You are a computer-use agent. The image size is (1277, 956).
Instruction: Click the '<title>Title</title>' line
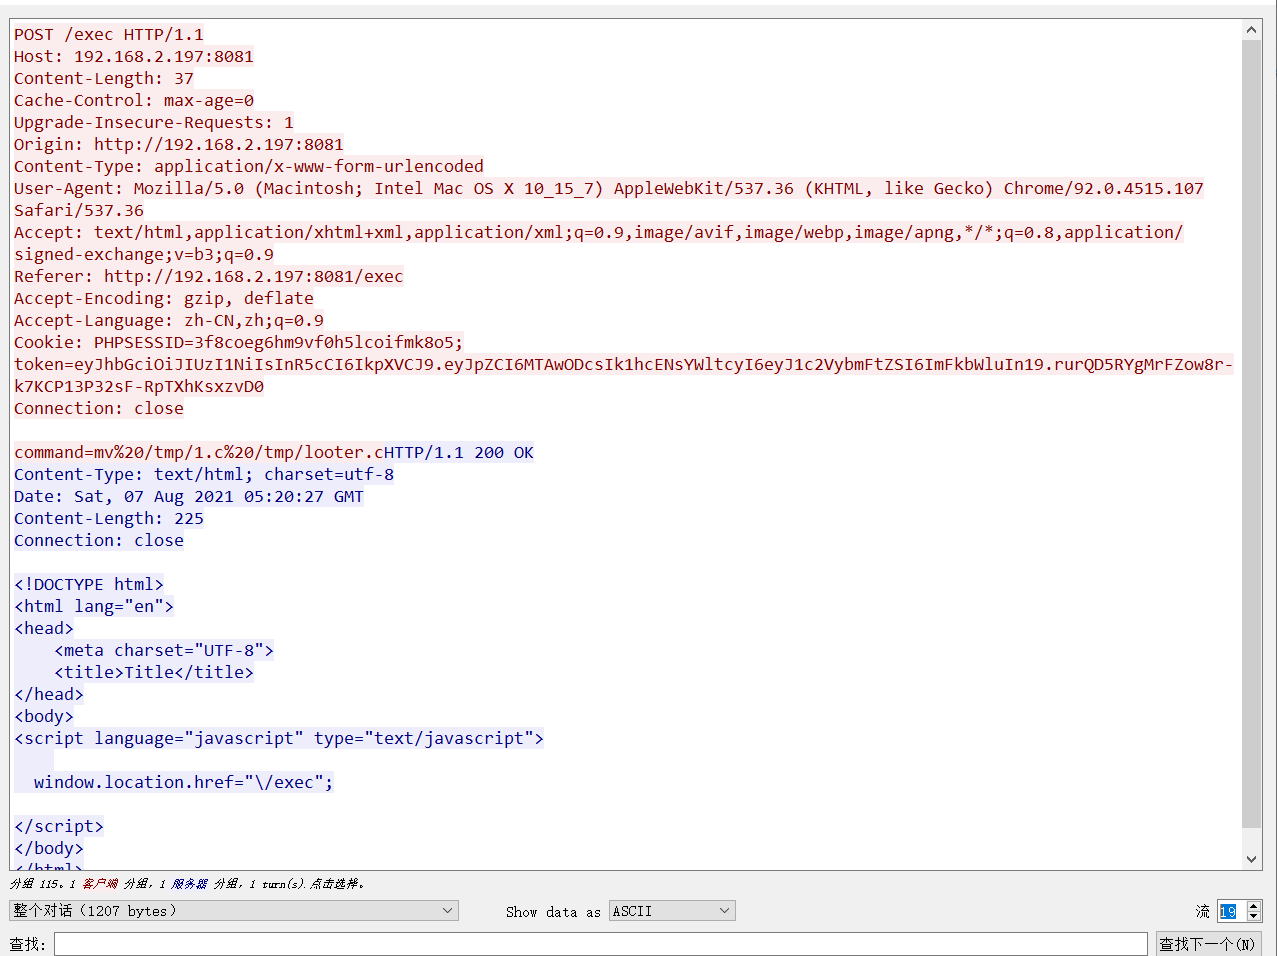click(154, 672)
